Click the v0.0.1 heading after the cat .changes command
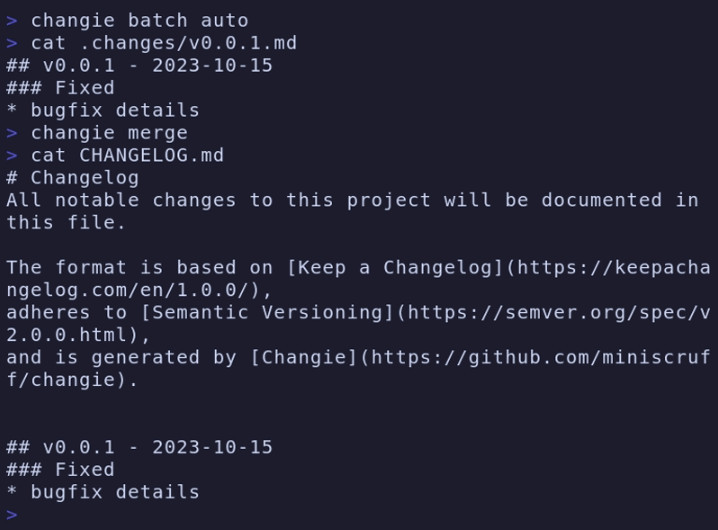Image resolution: width=718 pixels, height=530 pixels. tap(139, 66)
